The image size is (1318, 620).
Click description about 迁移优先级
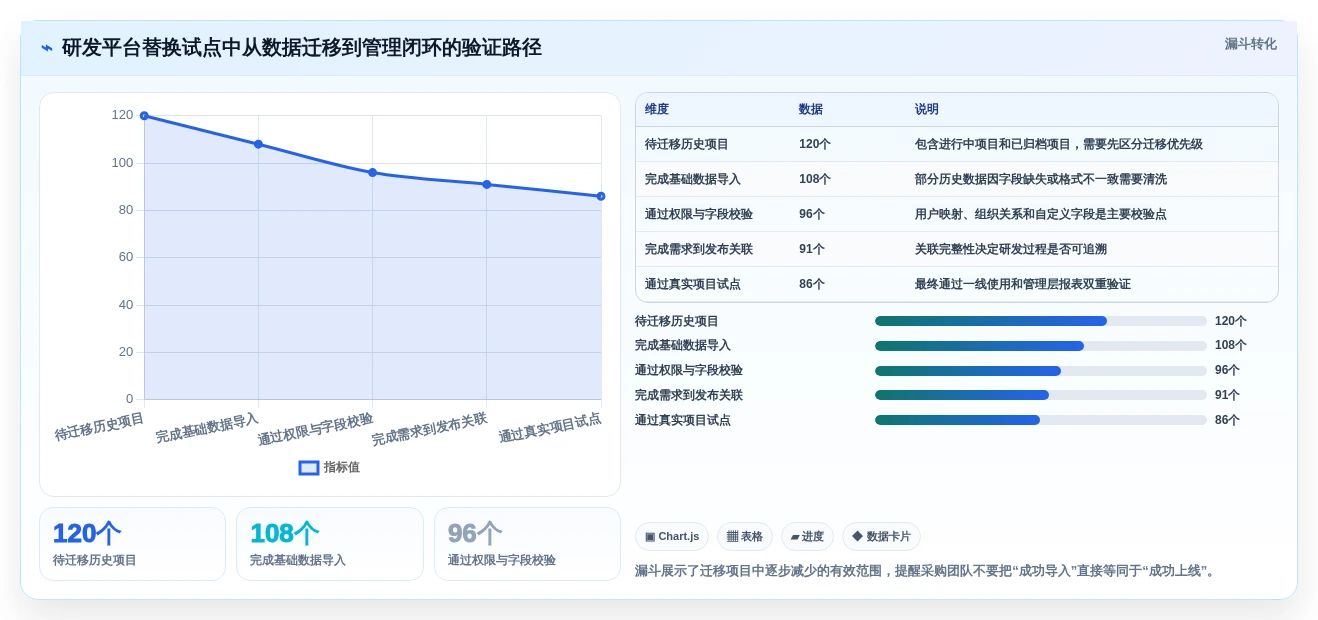tap(1059, 144)
